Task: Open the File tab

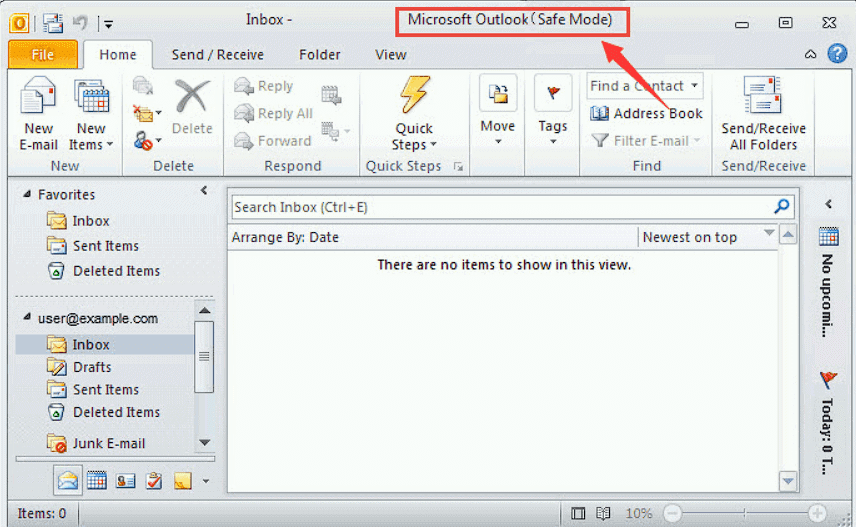Action: [43, 55]
